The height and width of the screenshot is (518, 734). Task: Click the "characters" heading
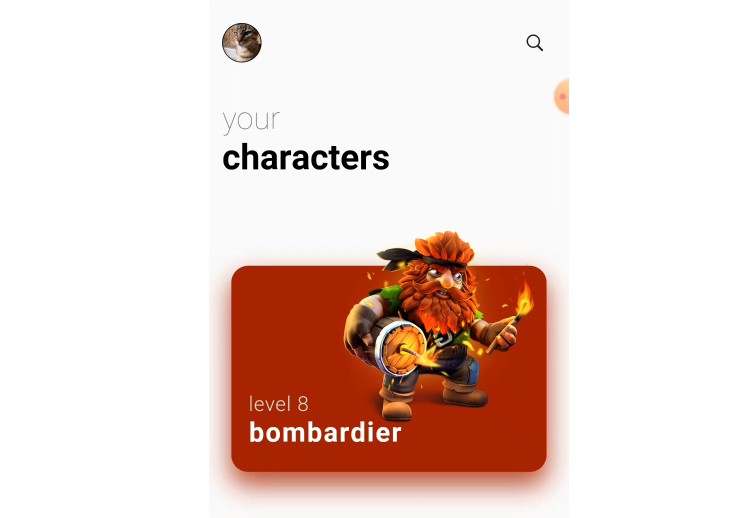coord(306,158)
